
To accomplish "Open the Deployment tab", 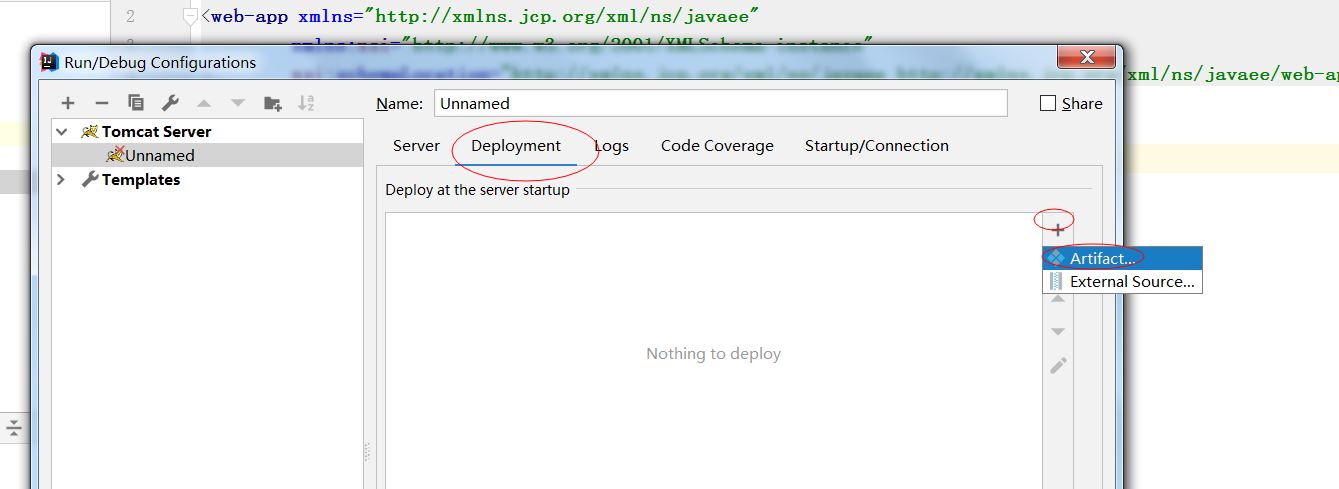I will (516, 145).
